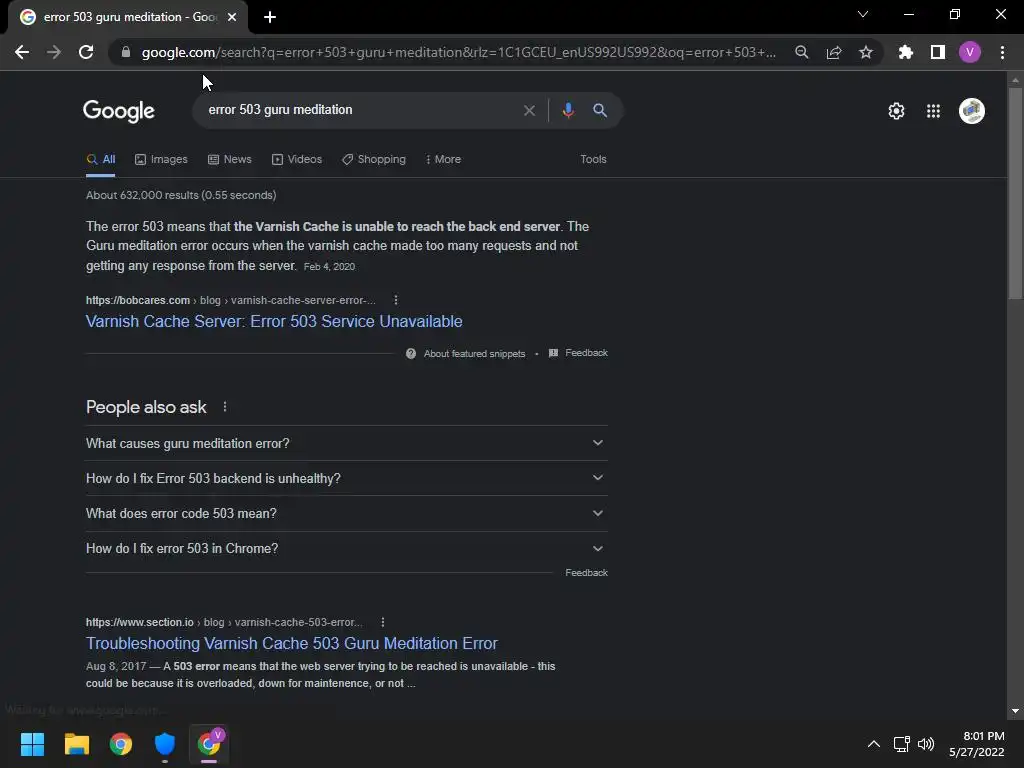The width and height of the screenshot is (1024, 768).
Task: Open the zoom magnifier in address bar
Action: tap(801, 52)
